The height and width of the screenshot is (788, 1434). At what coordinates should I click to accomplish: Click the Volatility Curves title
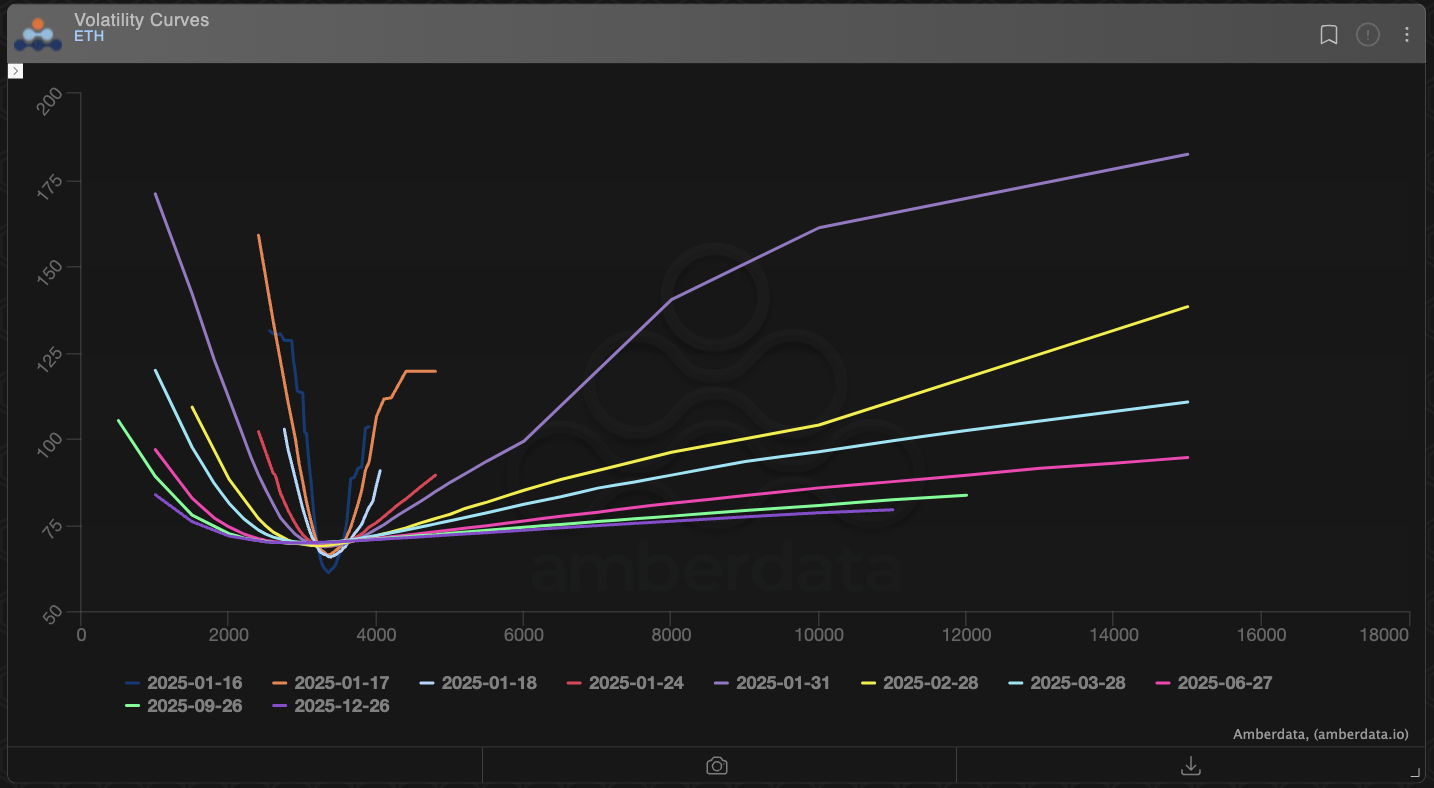(142, 19)
